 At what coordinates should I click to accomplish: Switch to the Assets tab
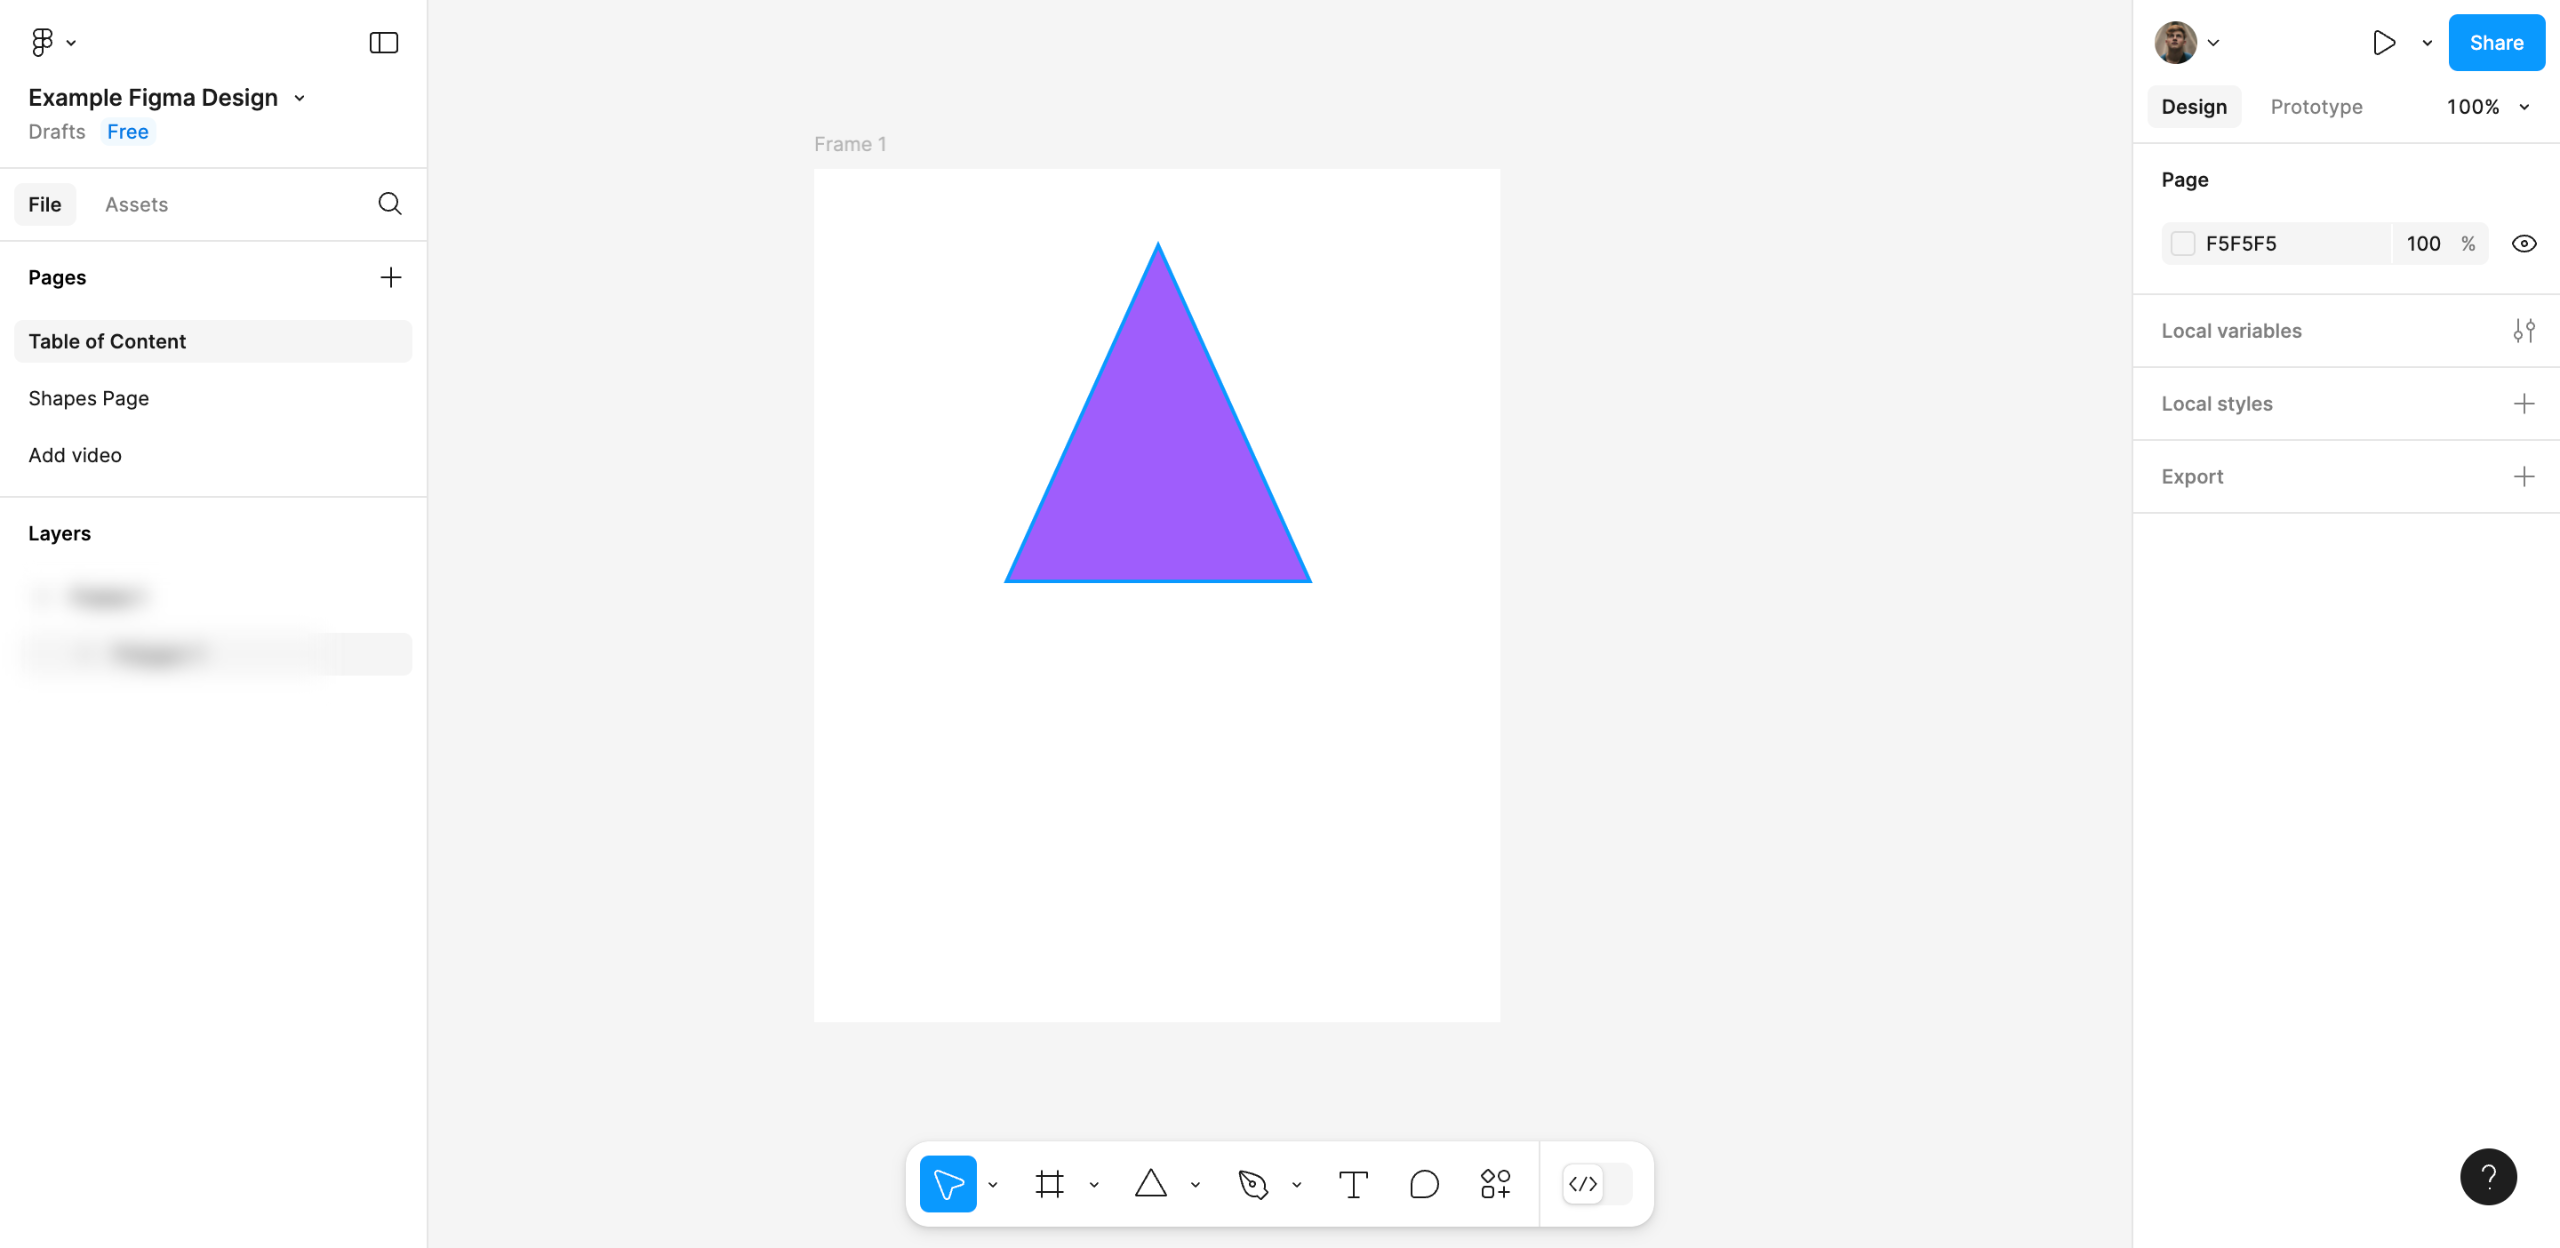[136, 204]
